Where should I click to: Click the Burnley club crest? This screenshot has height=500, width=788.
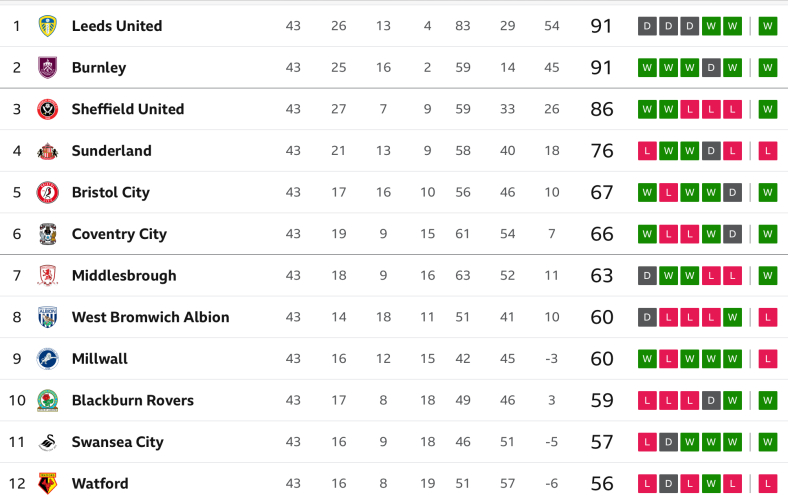pyautogui.click(x=48, y=67)
